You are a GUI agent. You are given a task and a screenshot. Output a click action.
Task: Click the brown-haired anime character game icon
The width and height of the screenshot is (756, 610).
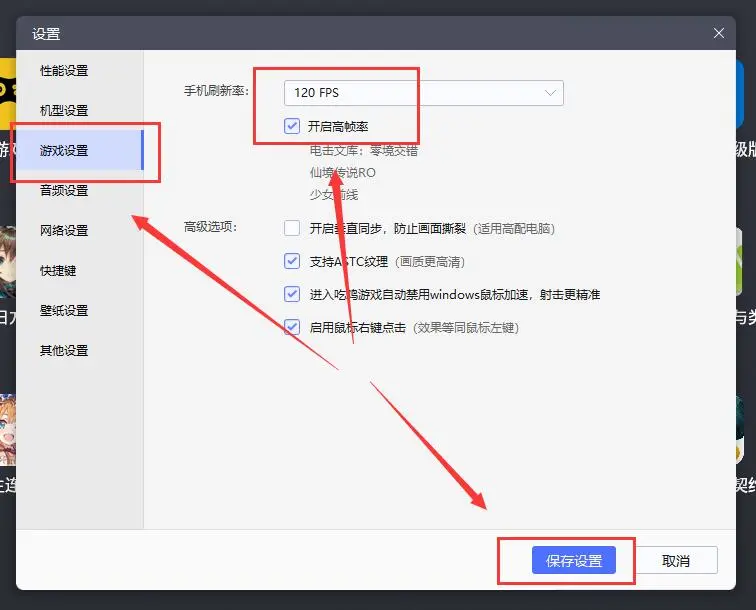click(7, 262)
